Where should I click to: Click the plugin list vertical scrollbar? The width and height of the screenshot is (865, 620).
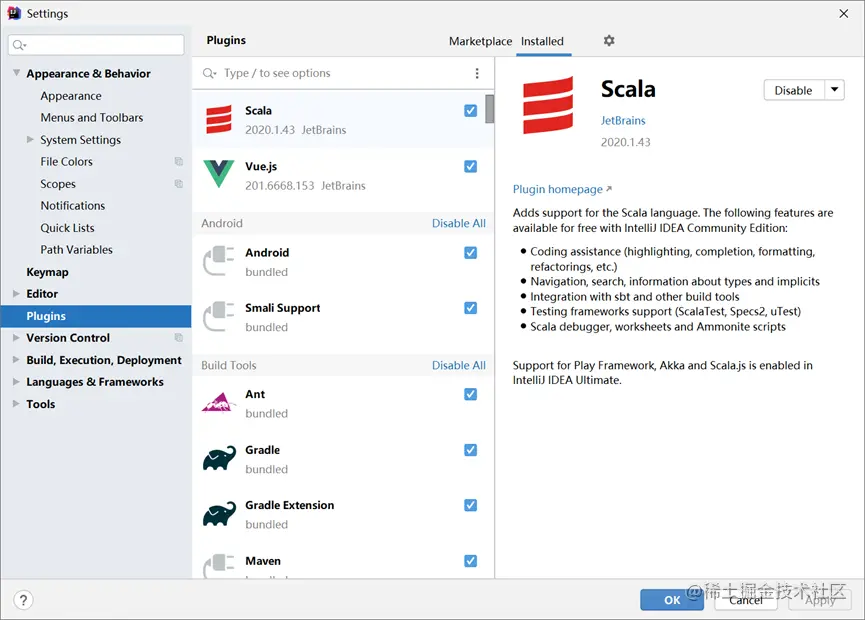489,109
